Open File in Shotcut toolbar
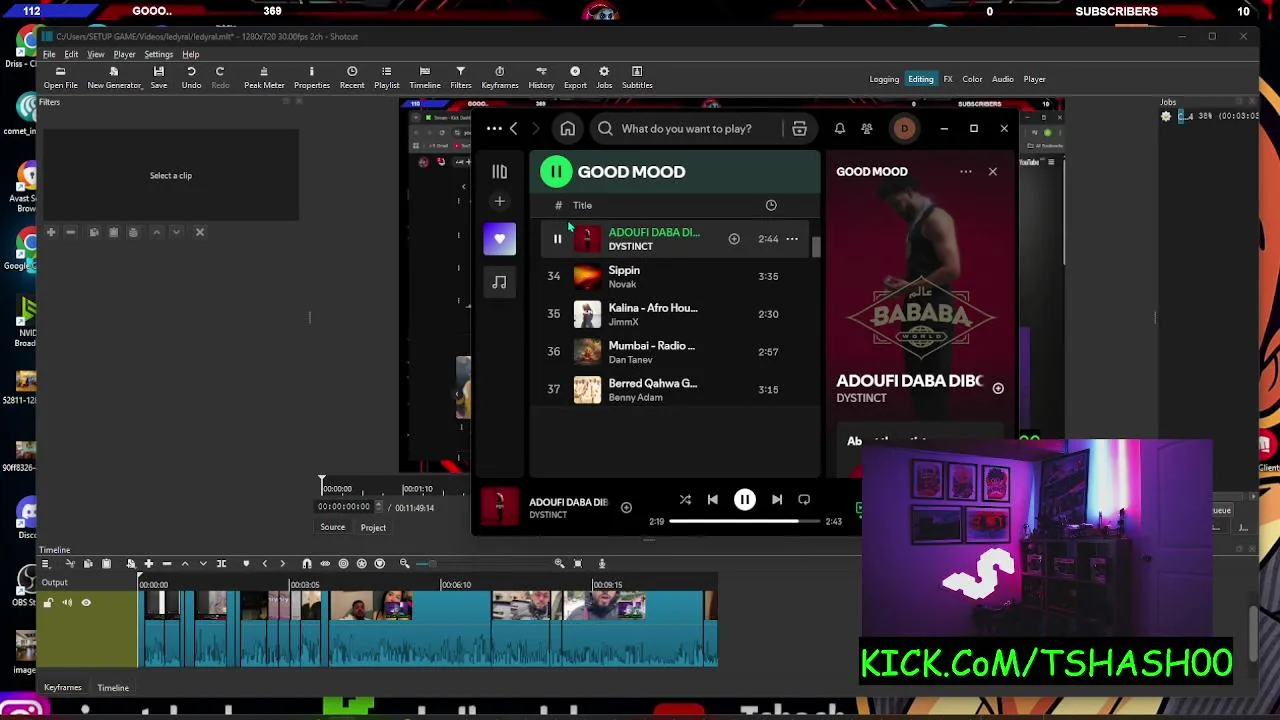The image size is (1280, 720). pyautogui.click(x=60, y=77)
